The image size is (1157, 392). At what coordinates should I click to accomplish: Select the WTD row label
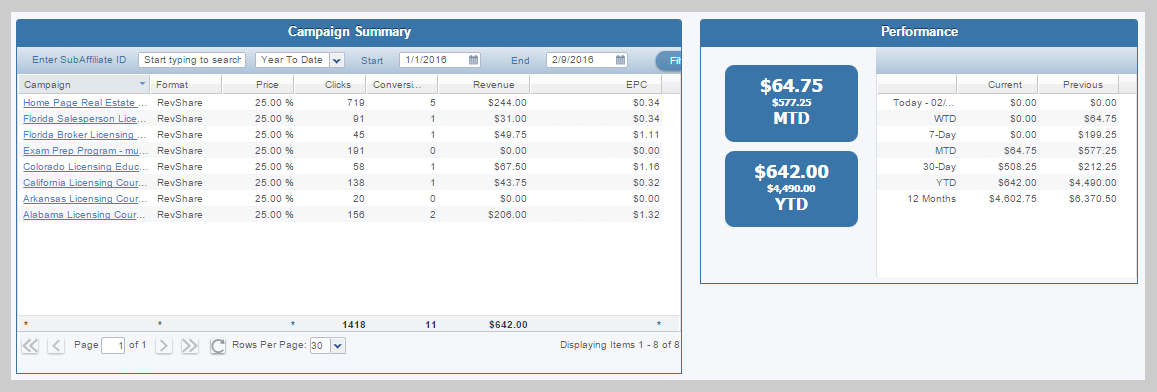[944, 119]
